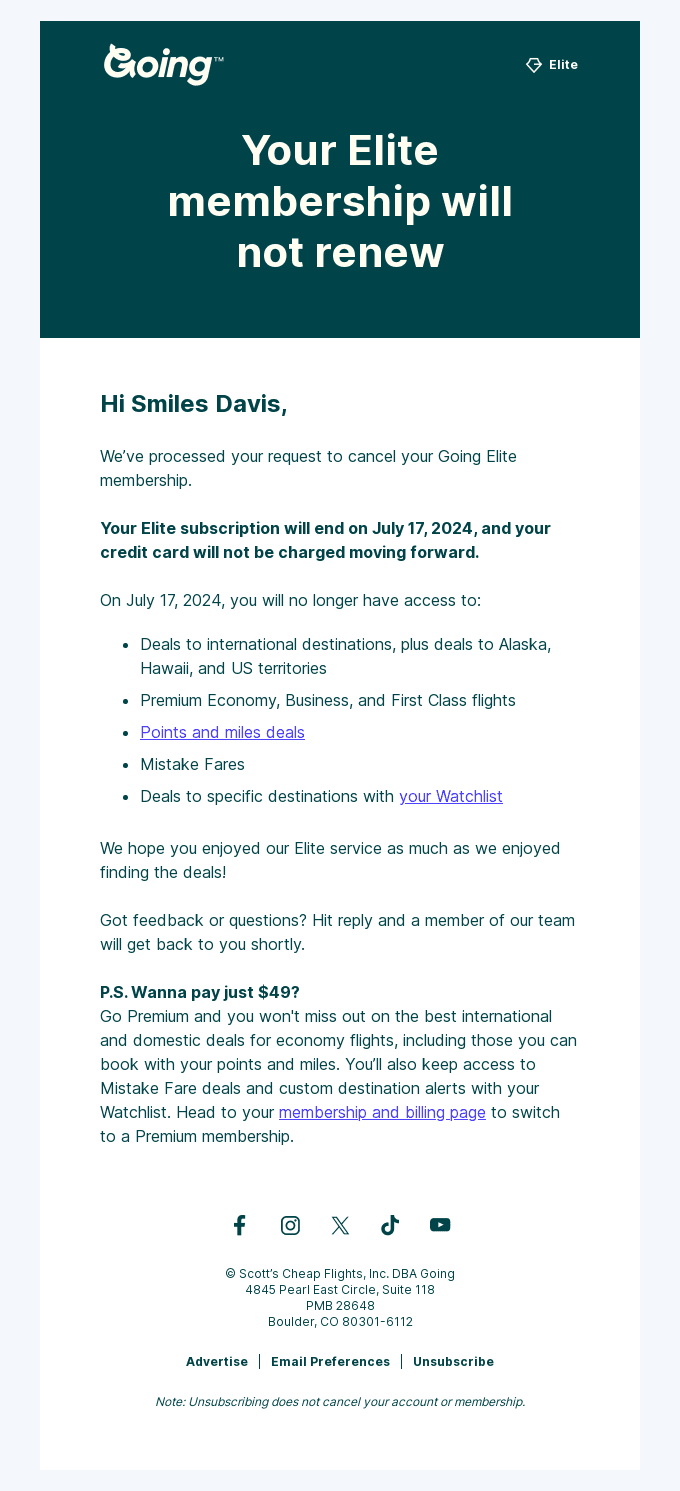This screenshot has width=680, height=1491.
Task: Click the italic unsubscribing note at the bottom
Action: click(340, 1402)
